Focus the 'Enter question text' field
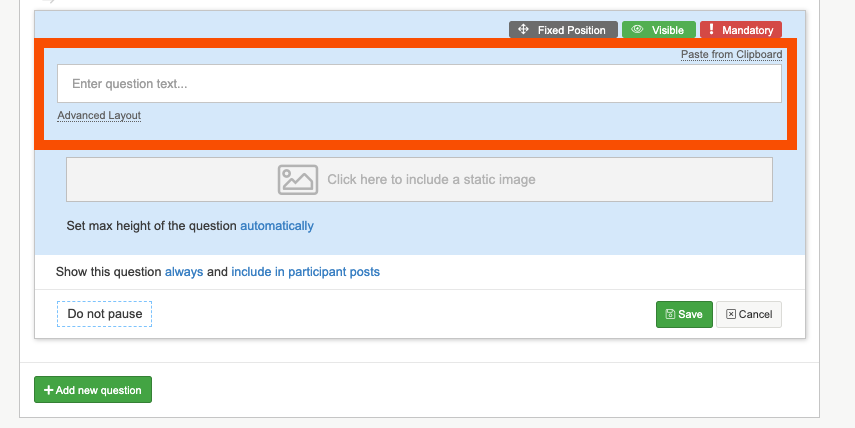855x428 pixels. coord(419,84)
